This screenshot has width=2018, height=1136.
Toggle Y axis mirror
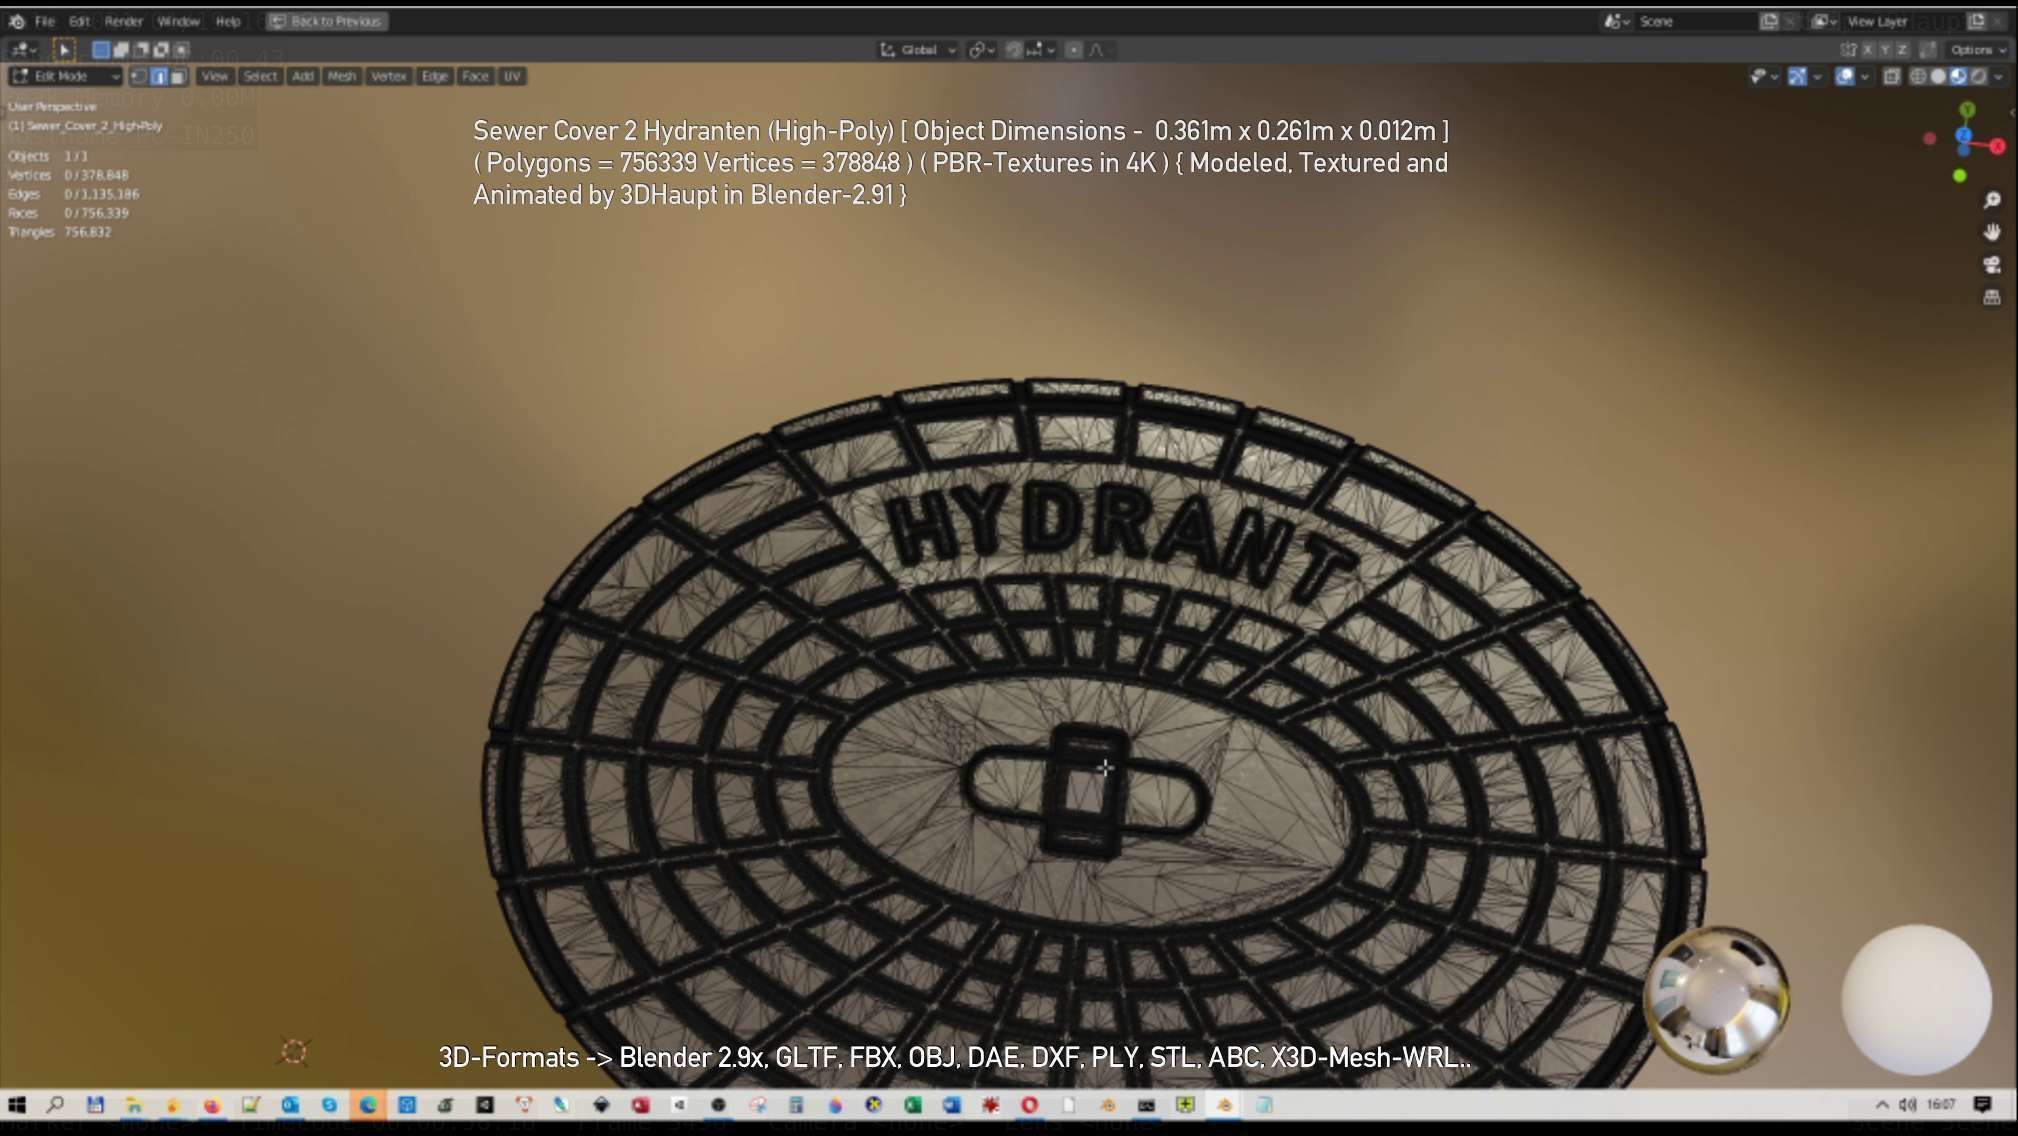coord(1885,50)
